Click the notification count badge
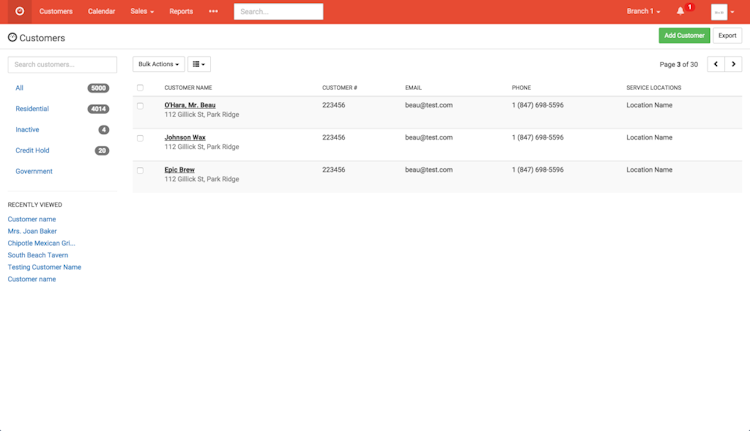 pos(690,7)
